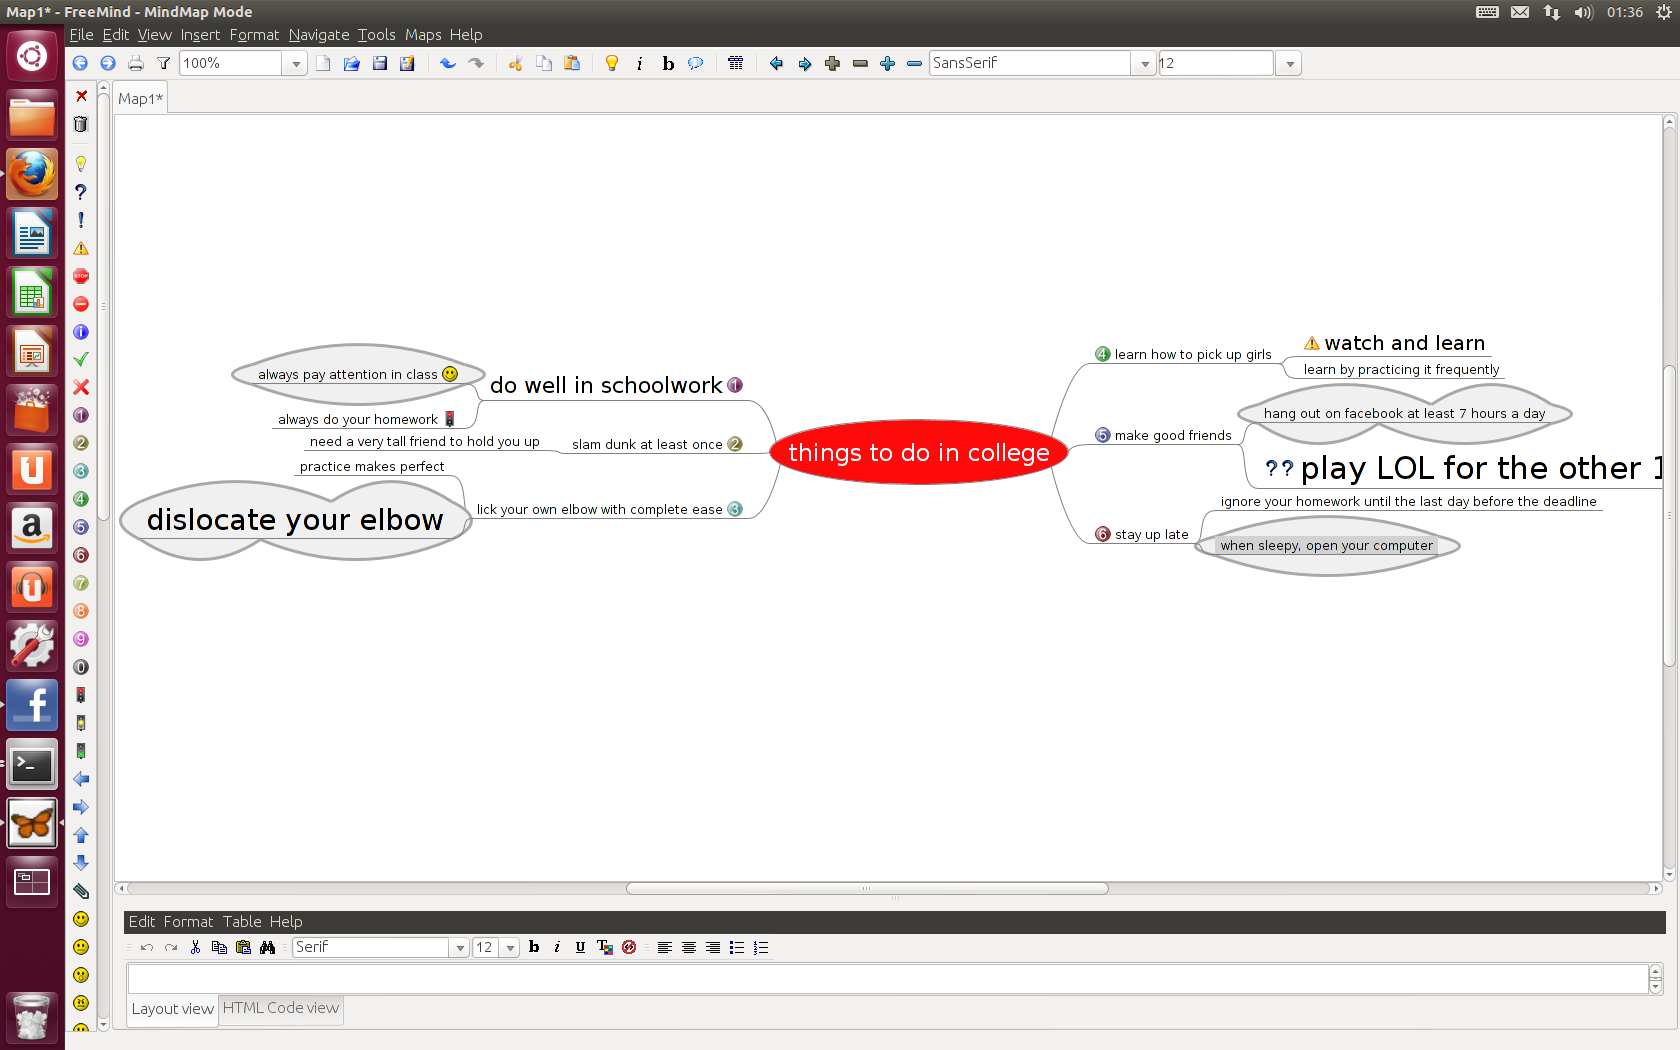The width and height of the screenshot is (1680, 1050).
Task: Open the SansSerif font dropdown
Action: (x=1144, y=63)
